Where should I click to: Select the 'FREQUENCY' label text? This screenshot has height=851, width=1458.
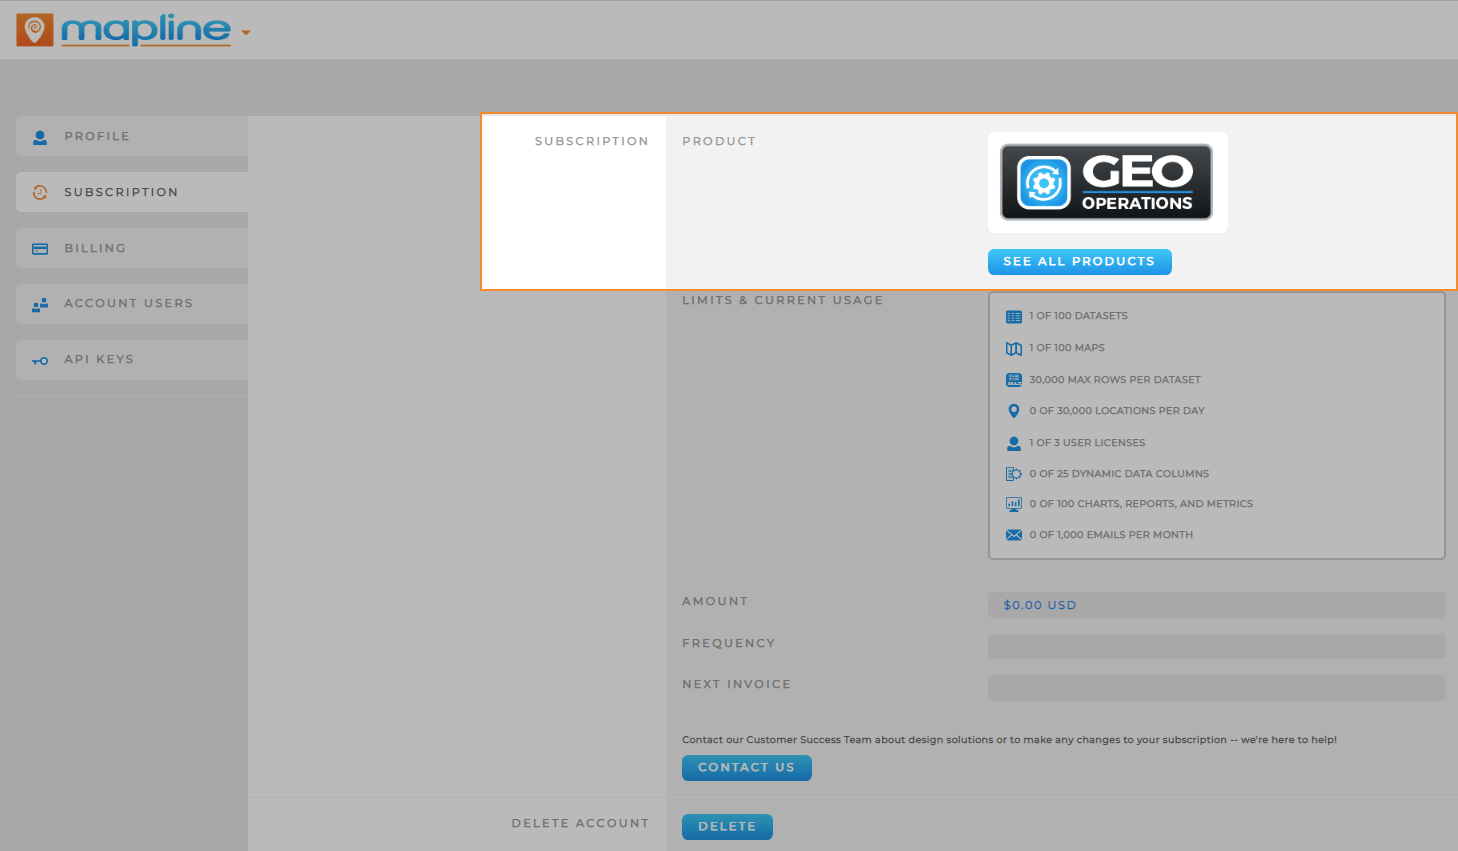coord(729,643)
